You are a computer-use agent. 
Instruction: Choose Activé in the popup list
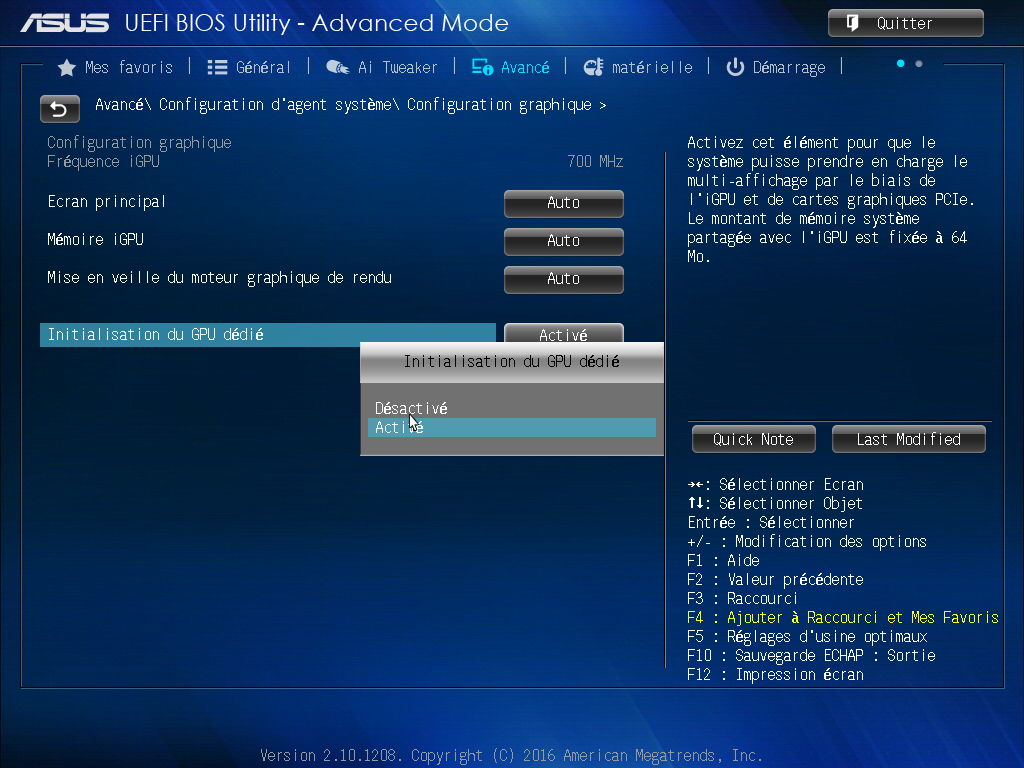point(511,428)
